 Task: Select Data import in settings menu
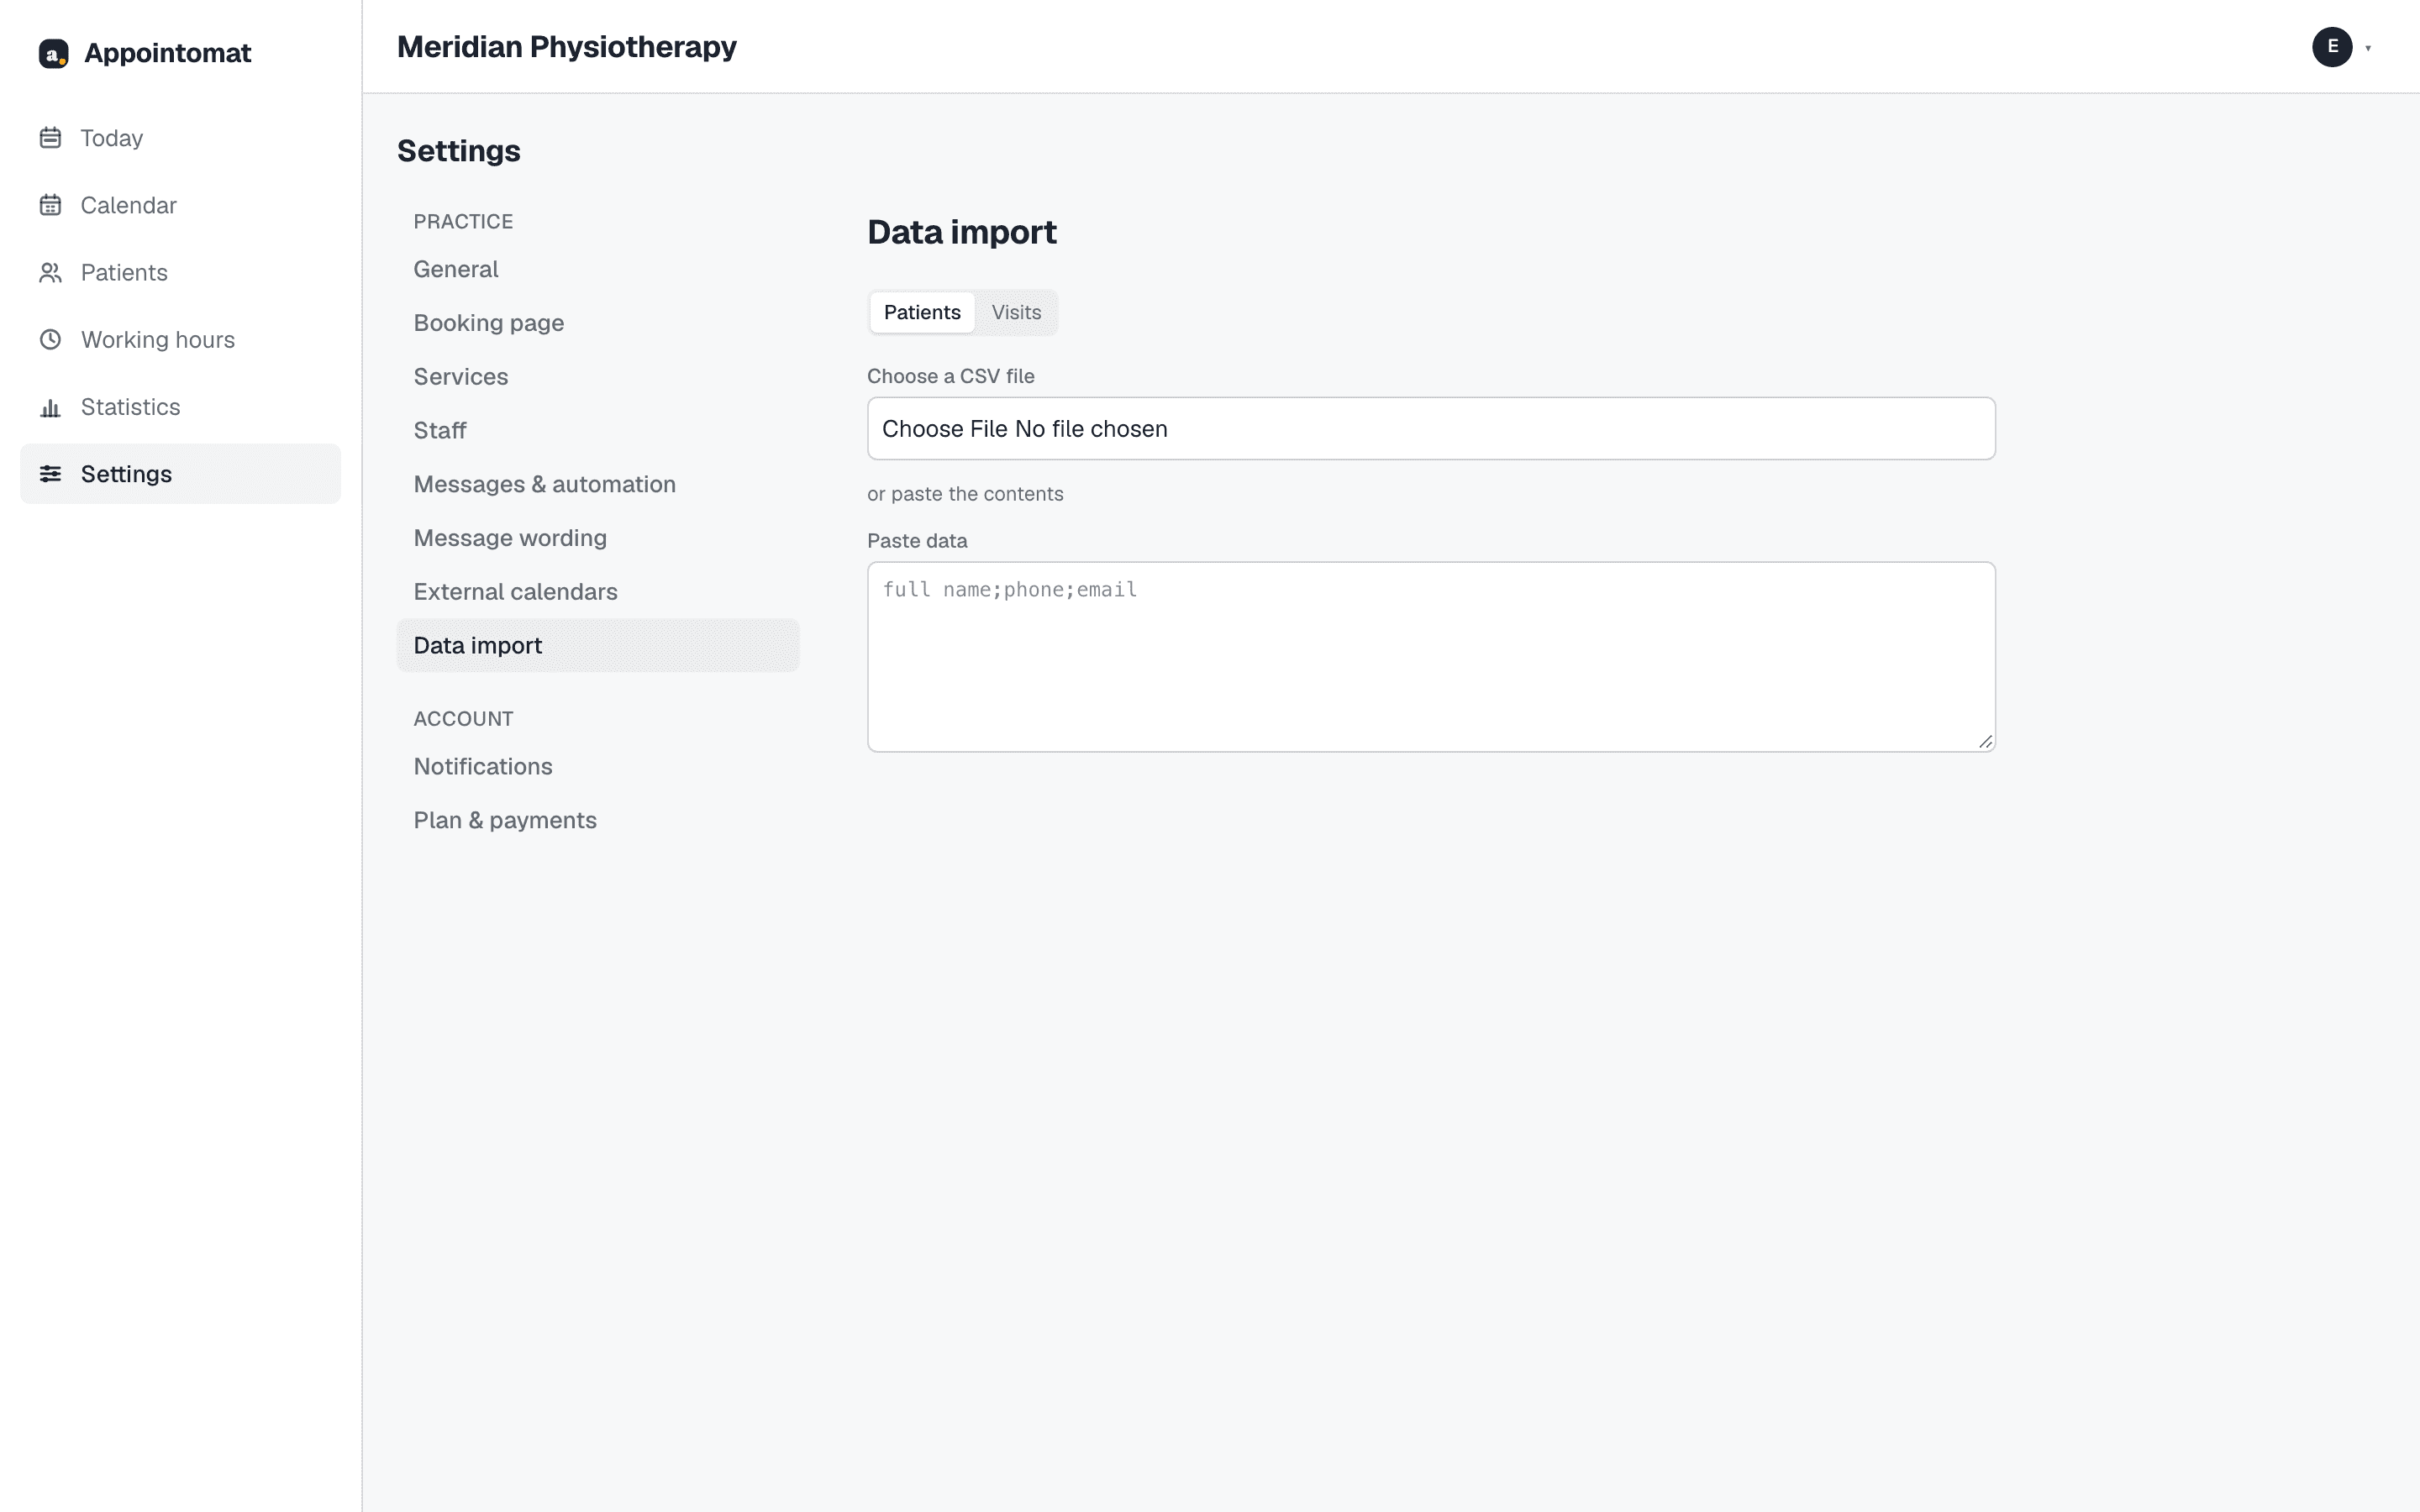coord(598,646)
